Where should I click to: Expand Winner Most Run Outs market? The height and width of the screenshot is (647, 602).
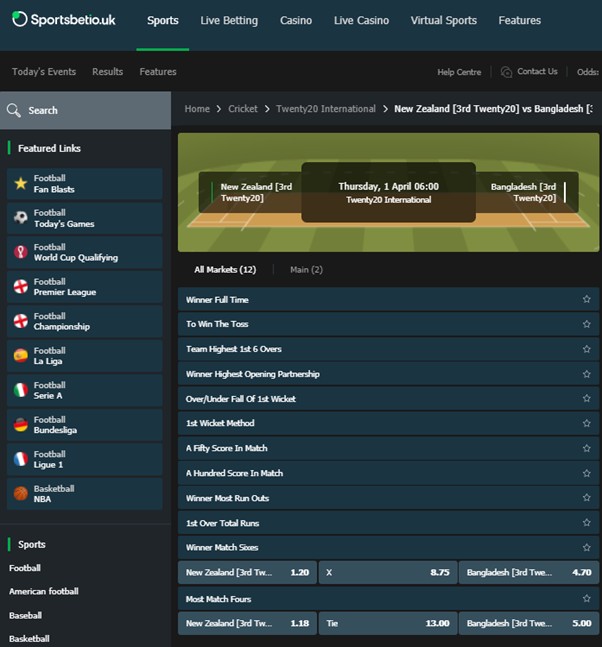coord(388,498)
